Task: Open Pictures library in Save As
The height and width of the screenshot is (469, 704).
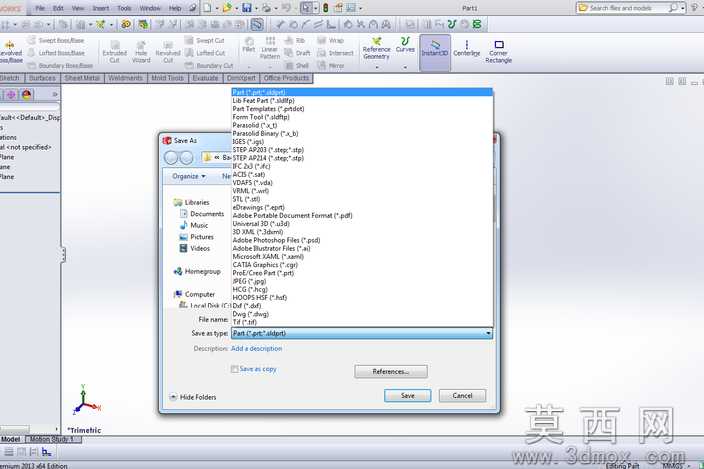Action: click(x=197, y=237)
